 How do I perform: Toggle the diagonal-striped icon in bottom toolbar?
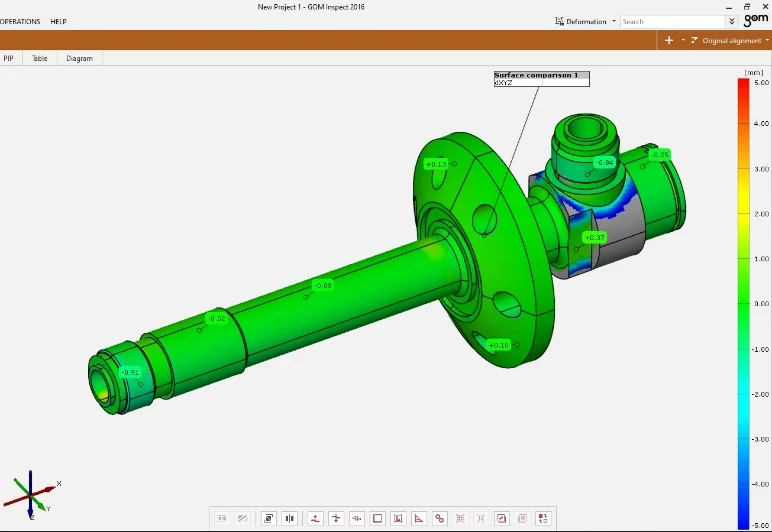pos(242,518)
